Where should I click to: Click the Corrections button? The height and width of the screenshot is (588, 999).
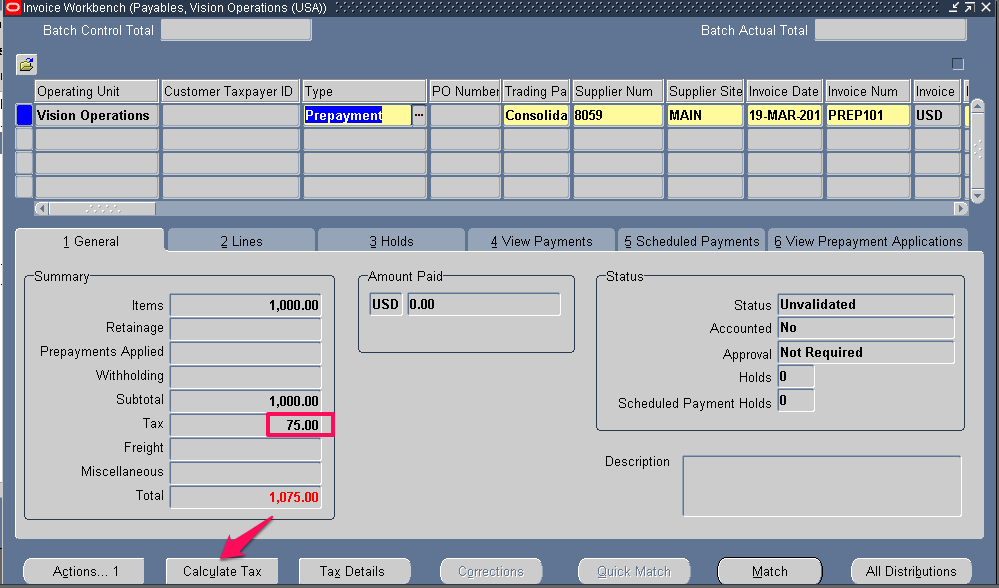click(x=491, y=571)
